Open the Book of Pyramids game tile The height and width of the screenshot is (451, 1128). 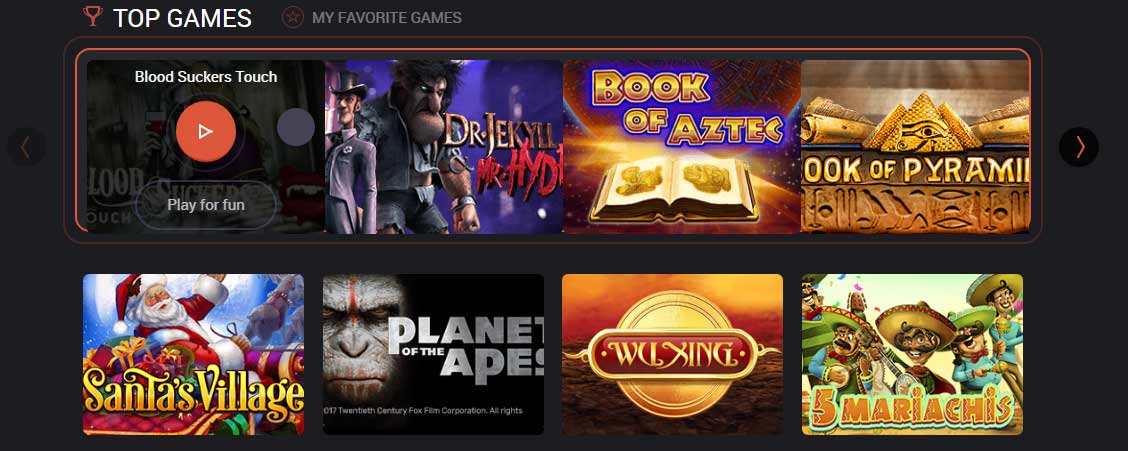click(915, 147)
